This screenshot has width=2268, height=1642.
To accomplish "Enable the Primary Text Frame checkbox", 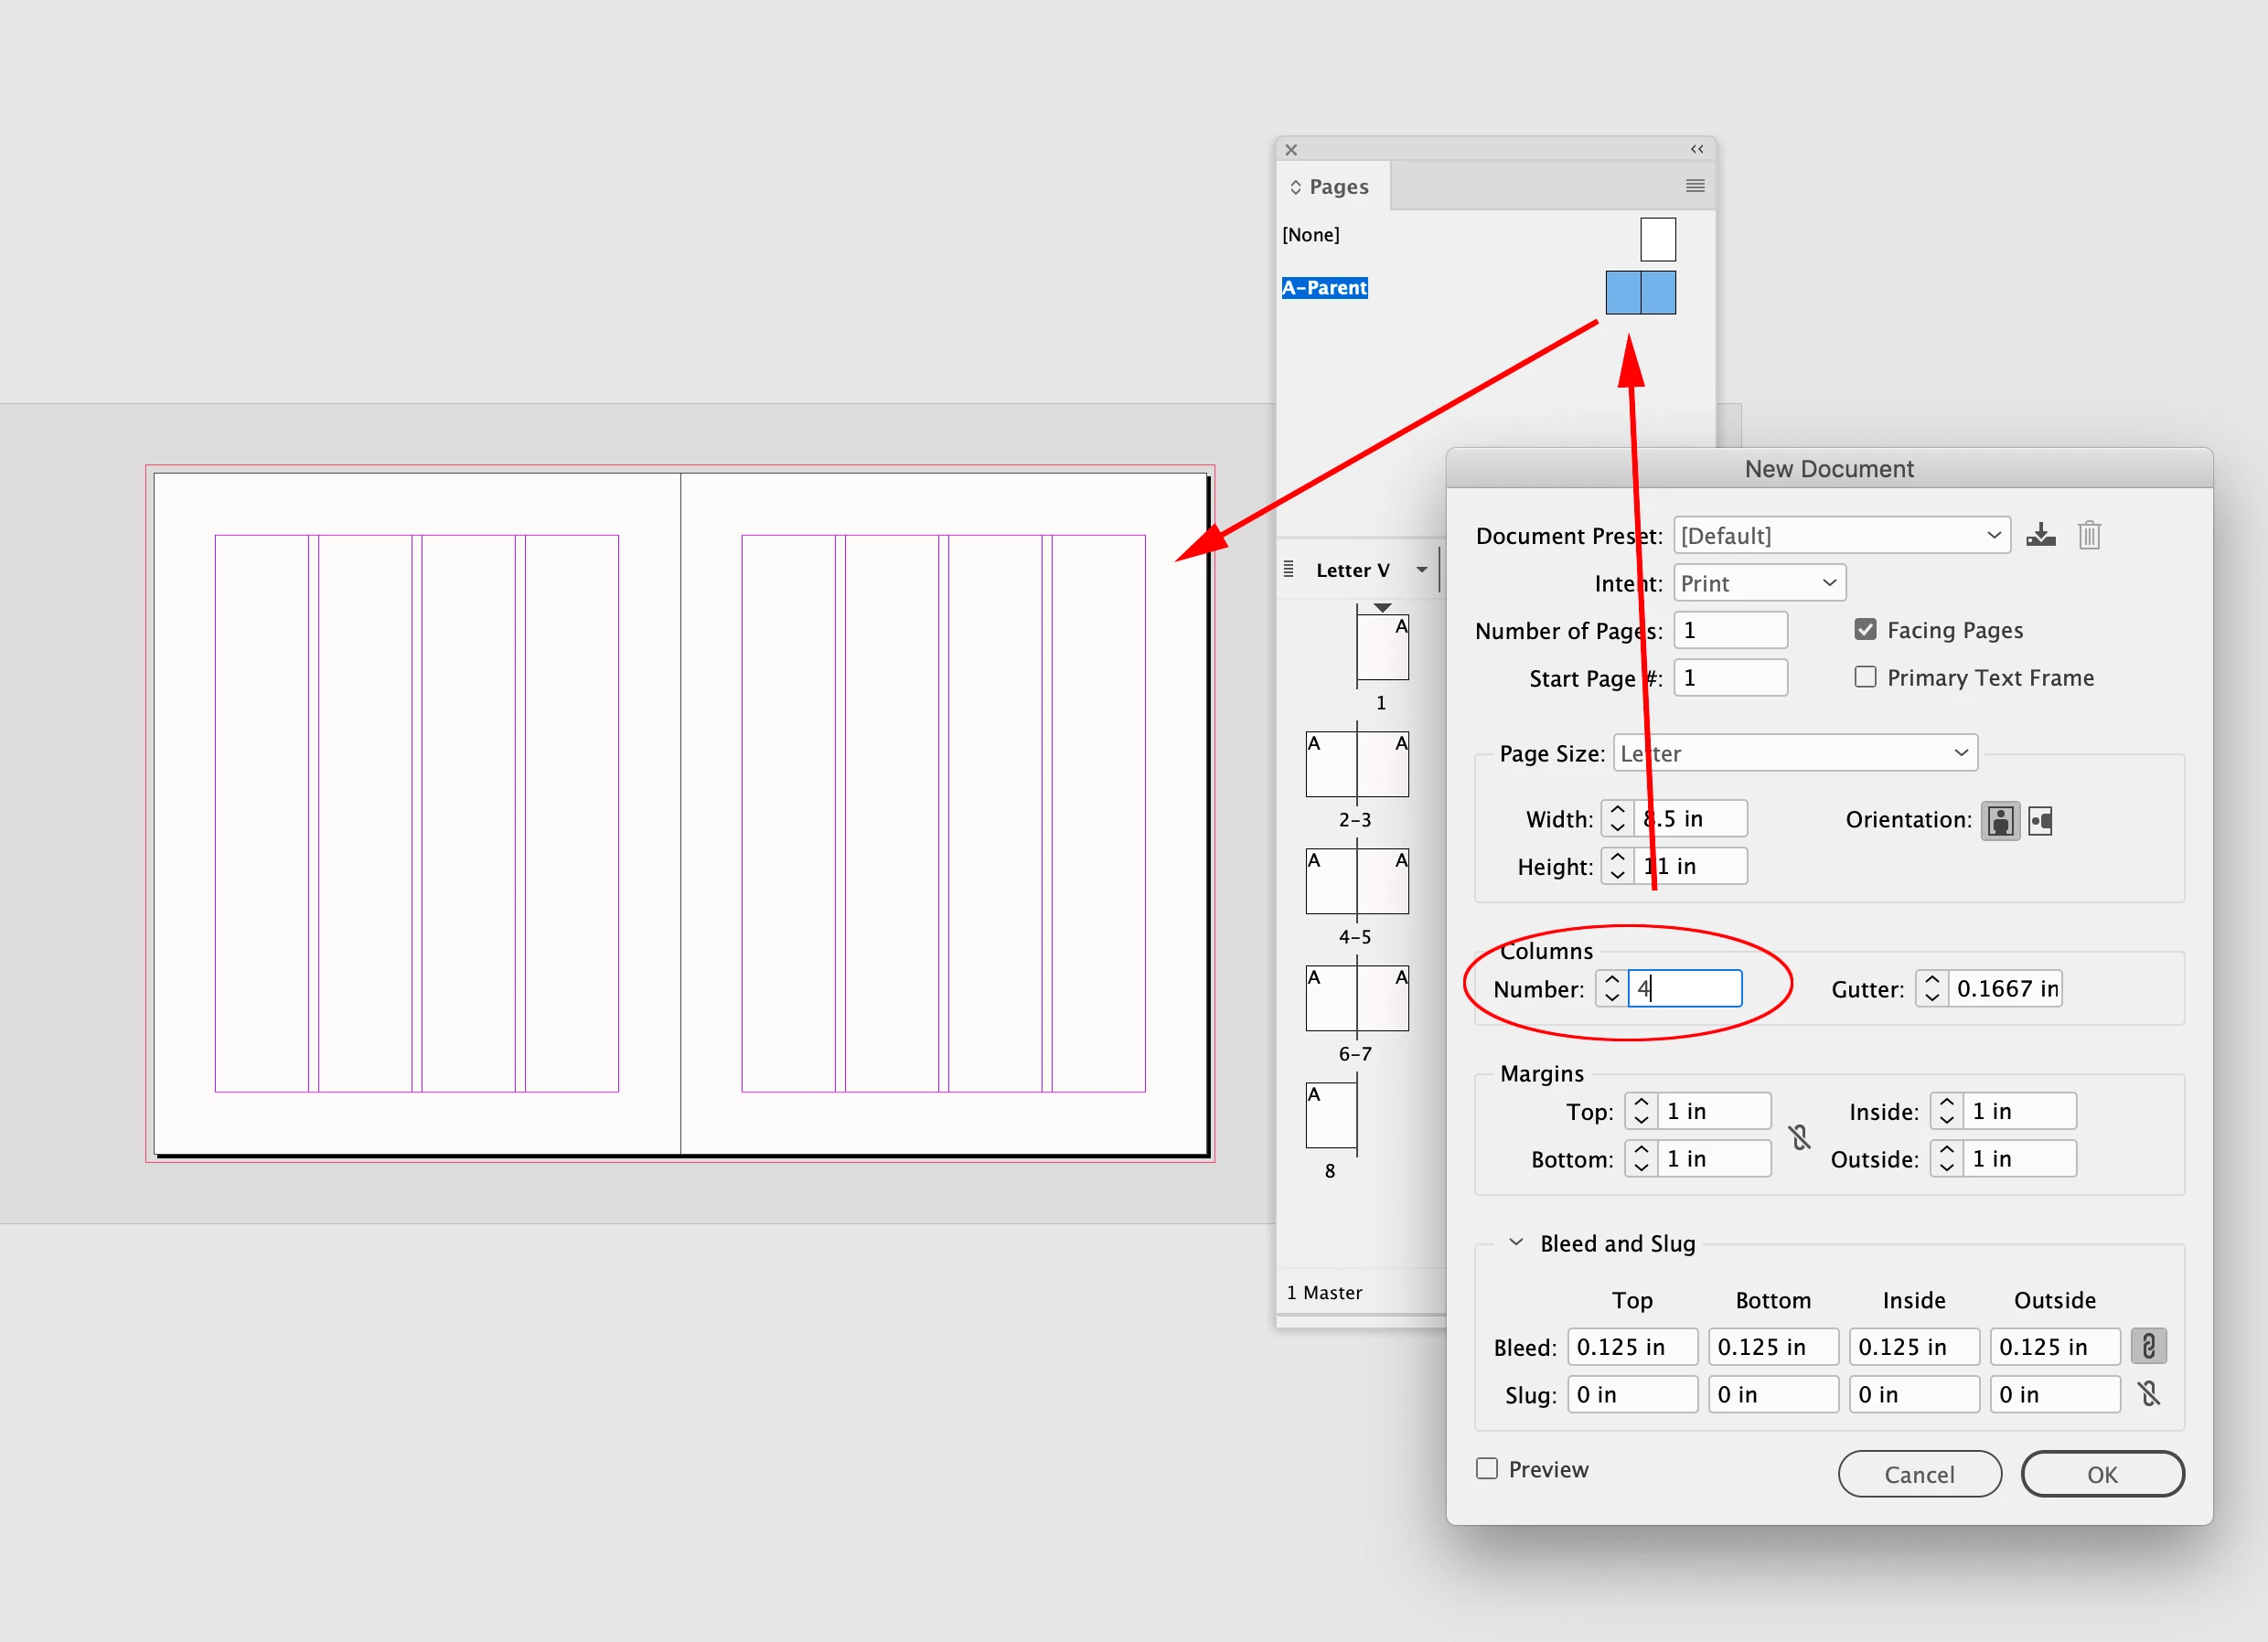I will pos(1865,677).
